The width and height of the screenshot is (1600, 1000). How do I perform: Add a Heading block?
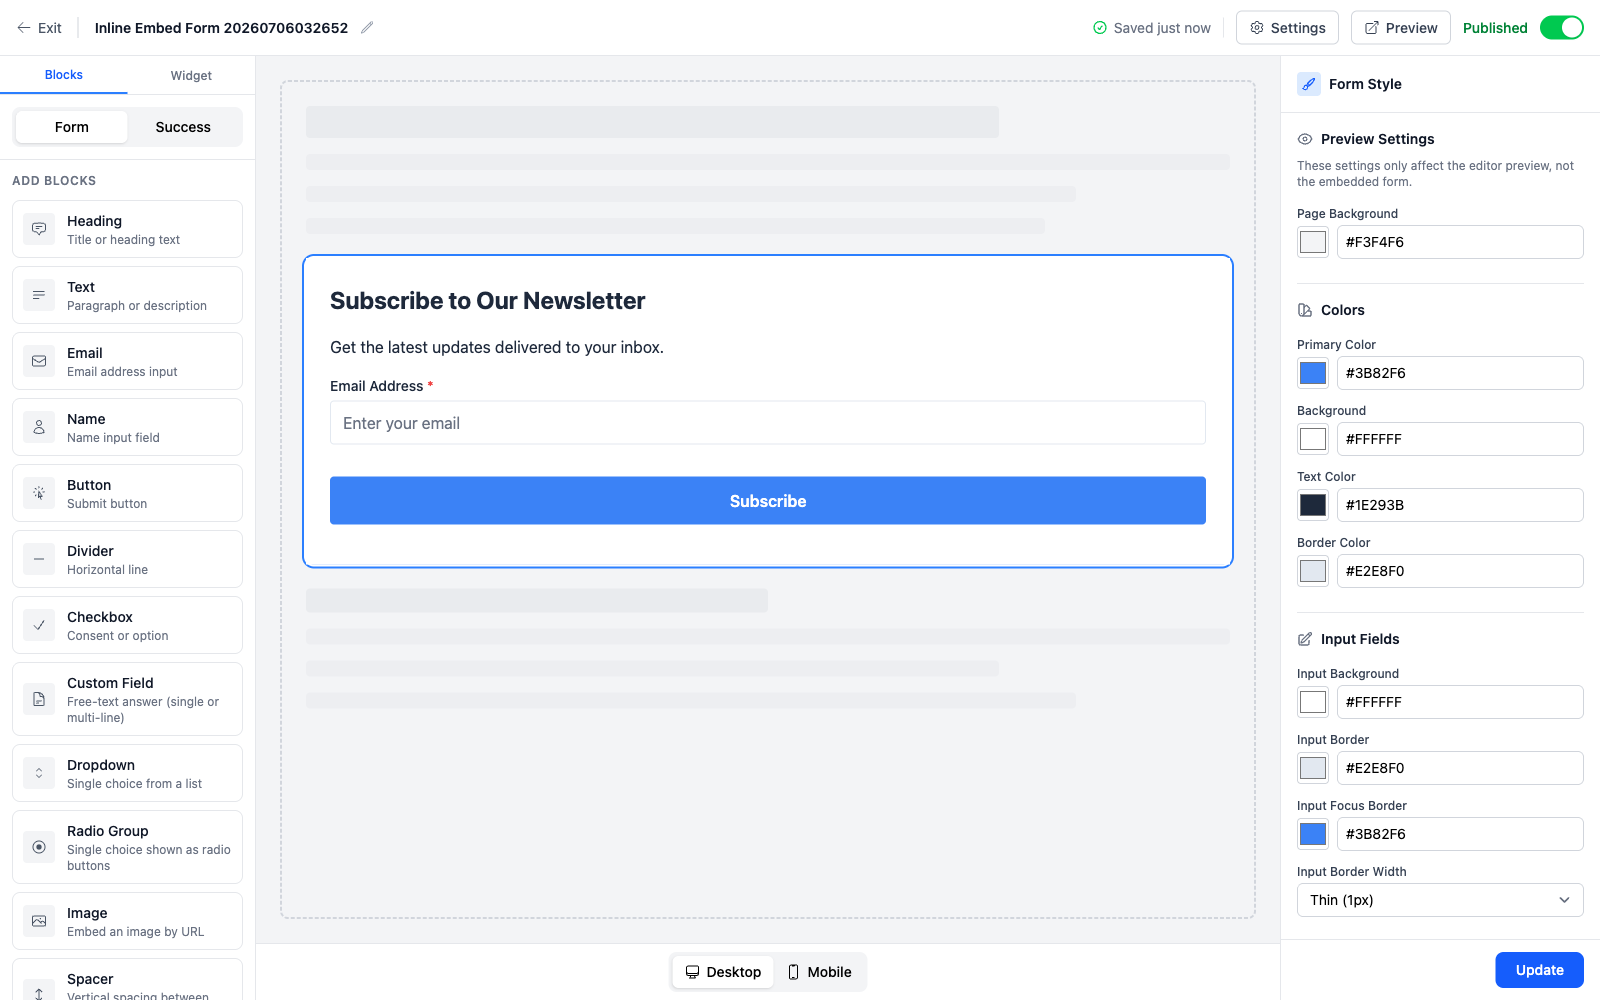click(x=127, y=229)
